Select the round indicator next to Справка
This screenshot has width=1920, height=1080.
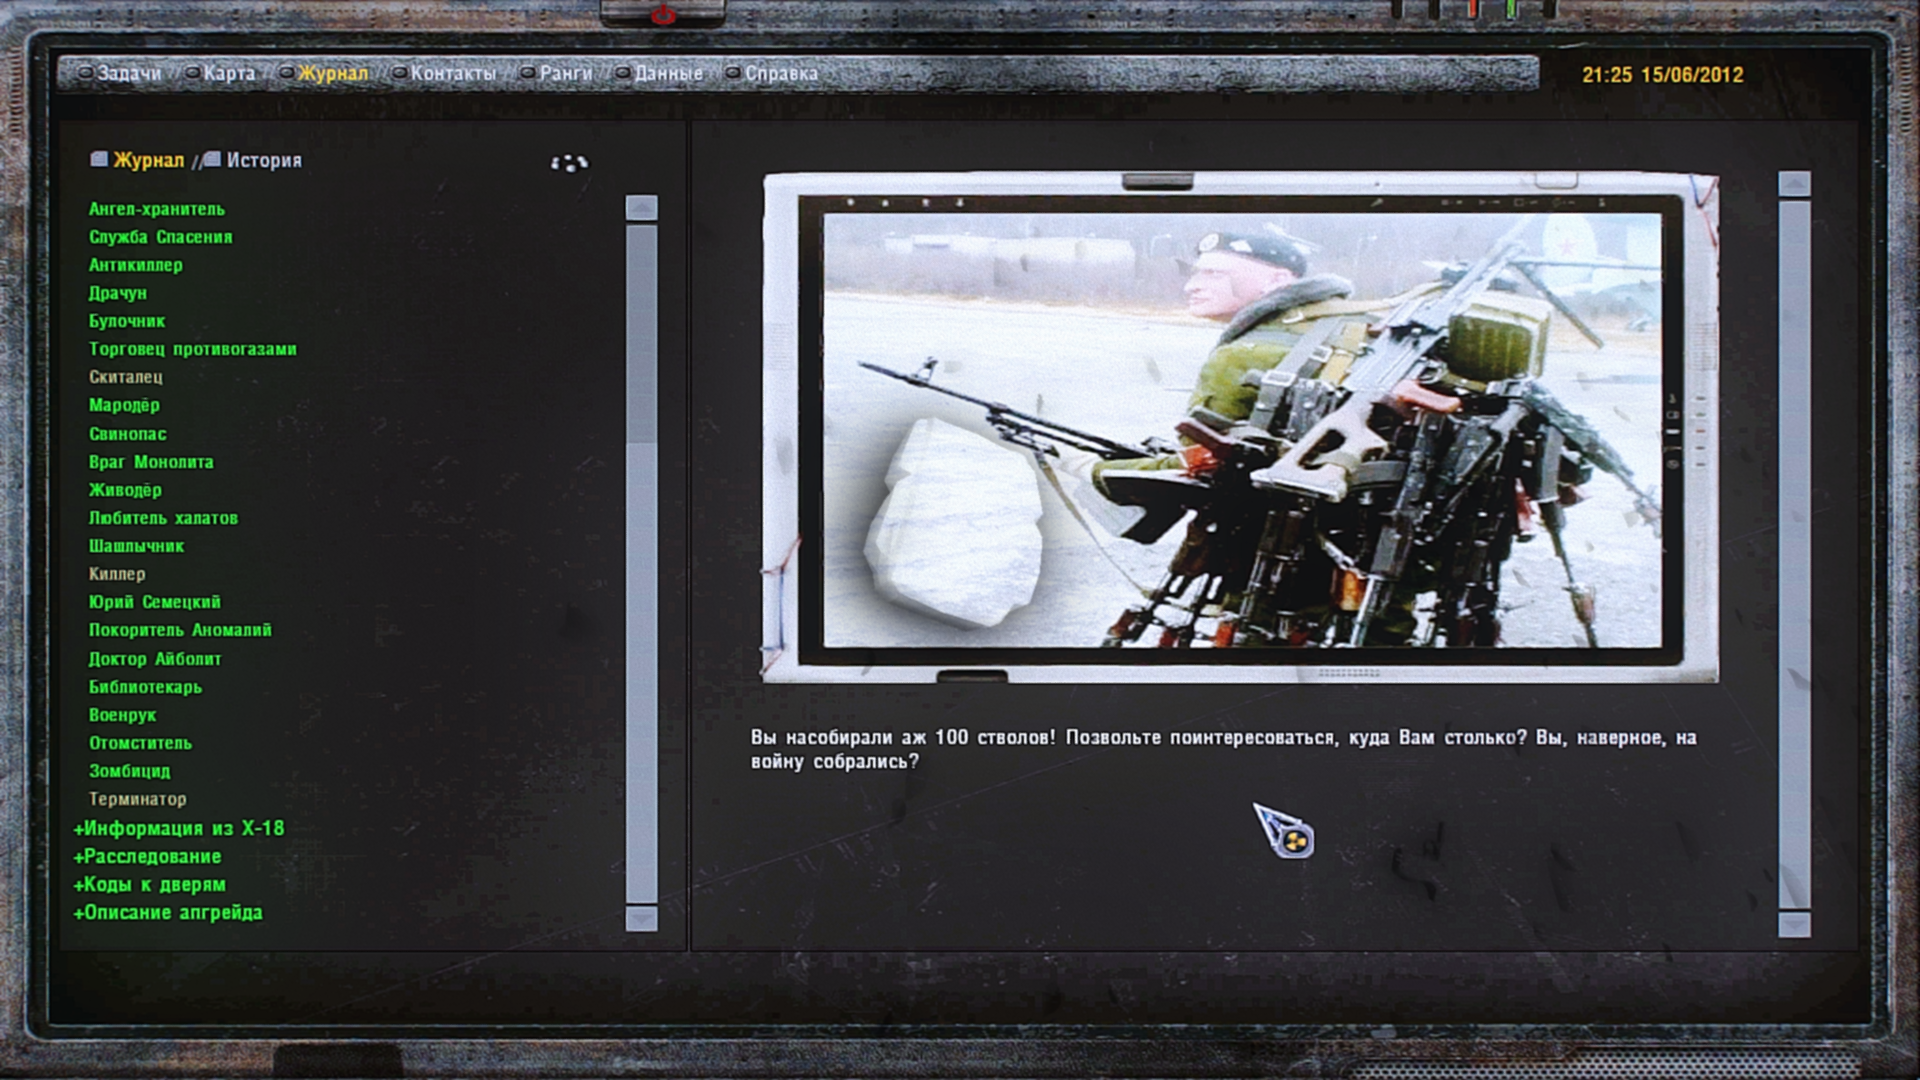[733, 73]
